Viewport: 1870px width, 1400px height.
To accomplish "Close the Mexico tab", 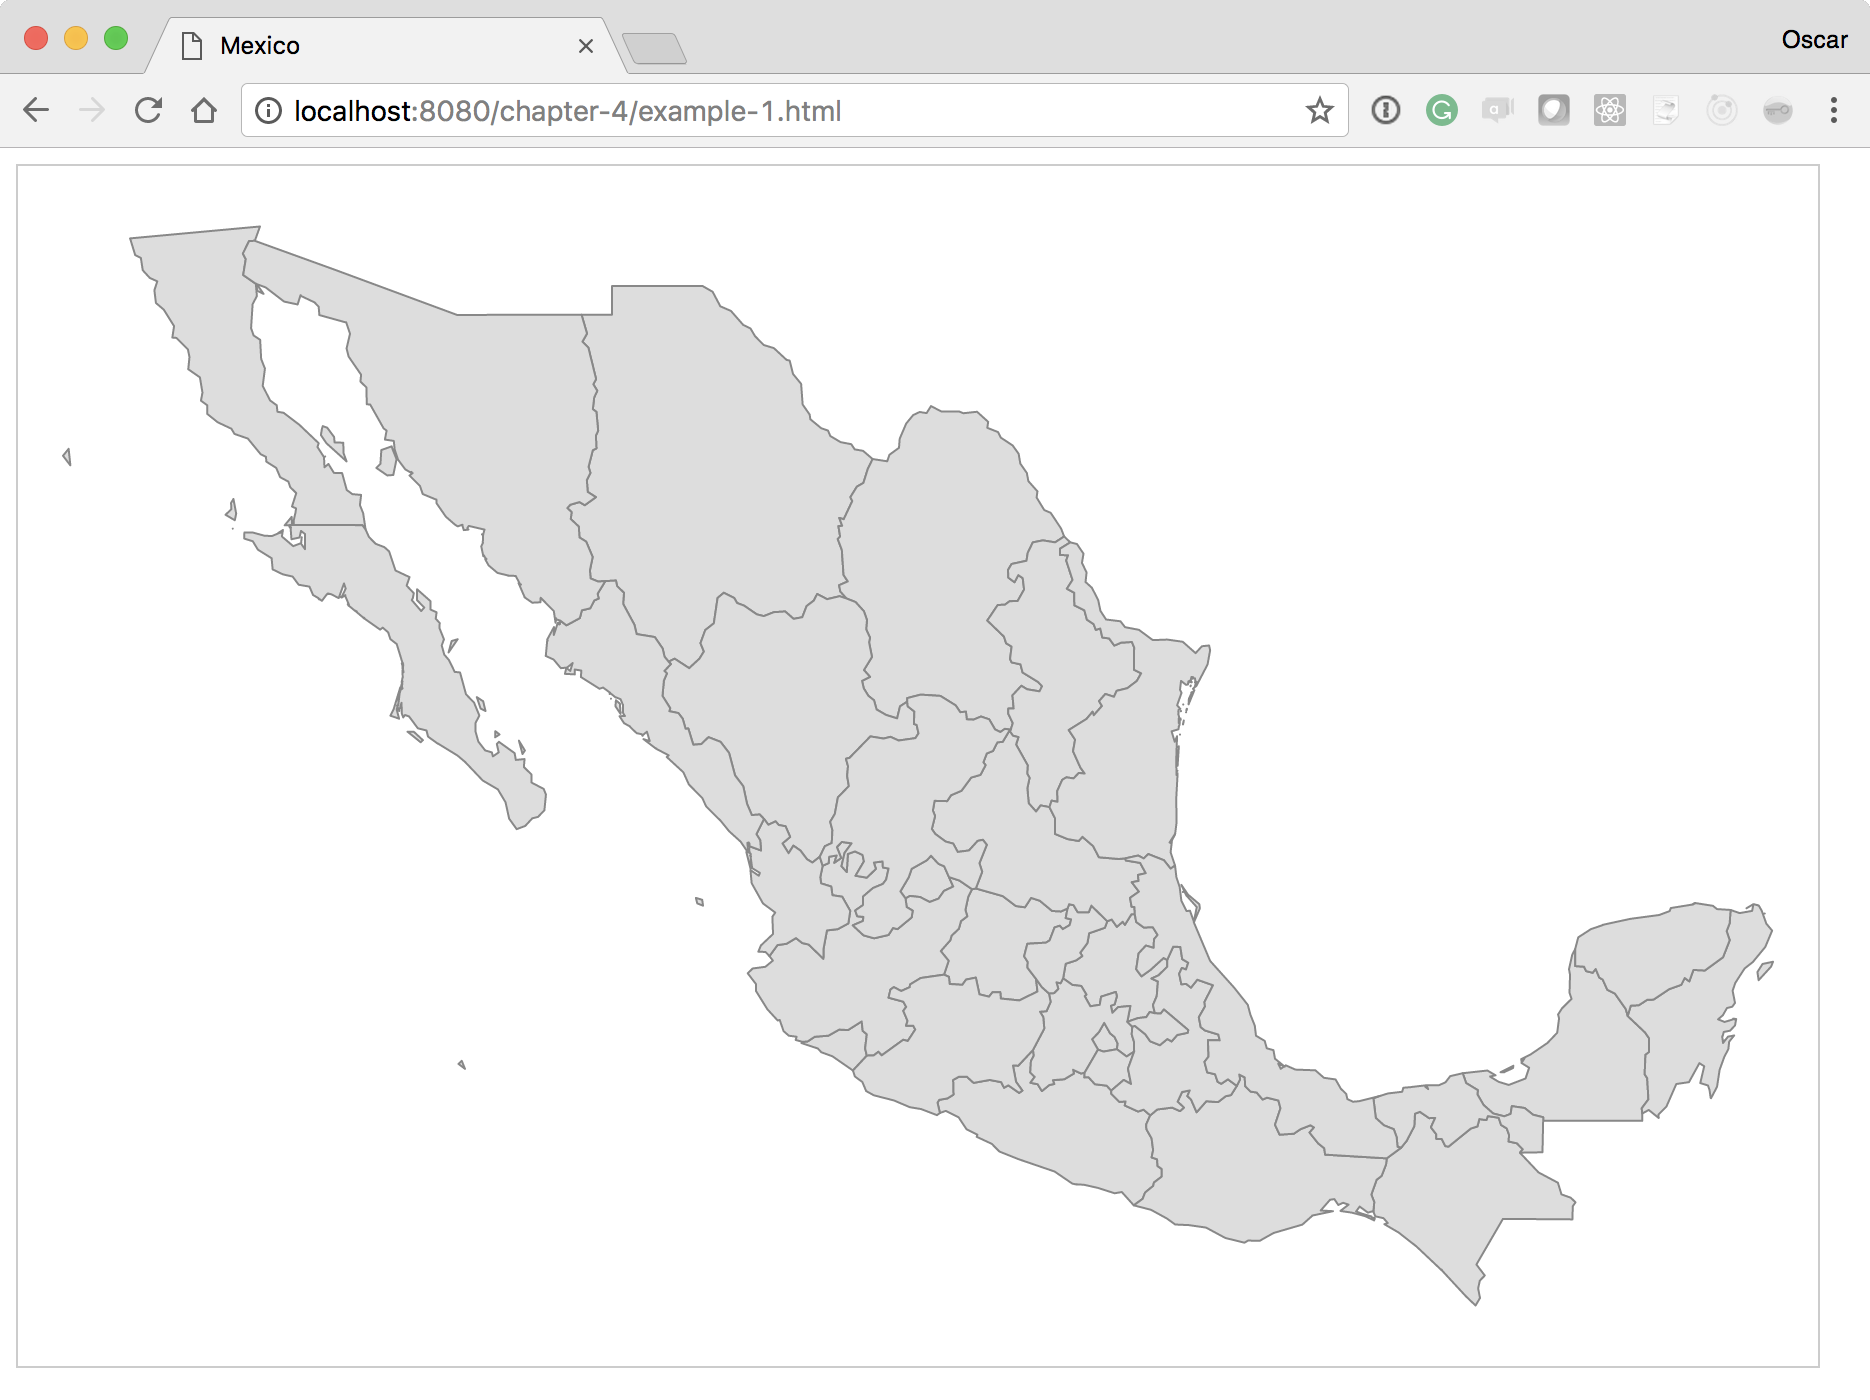I will 586,46.
